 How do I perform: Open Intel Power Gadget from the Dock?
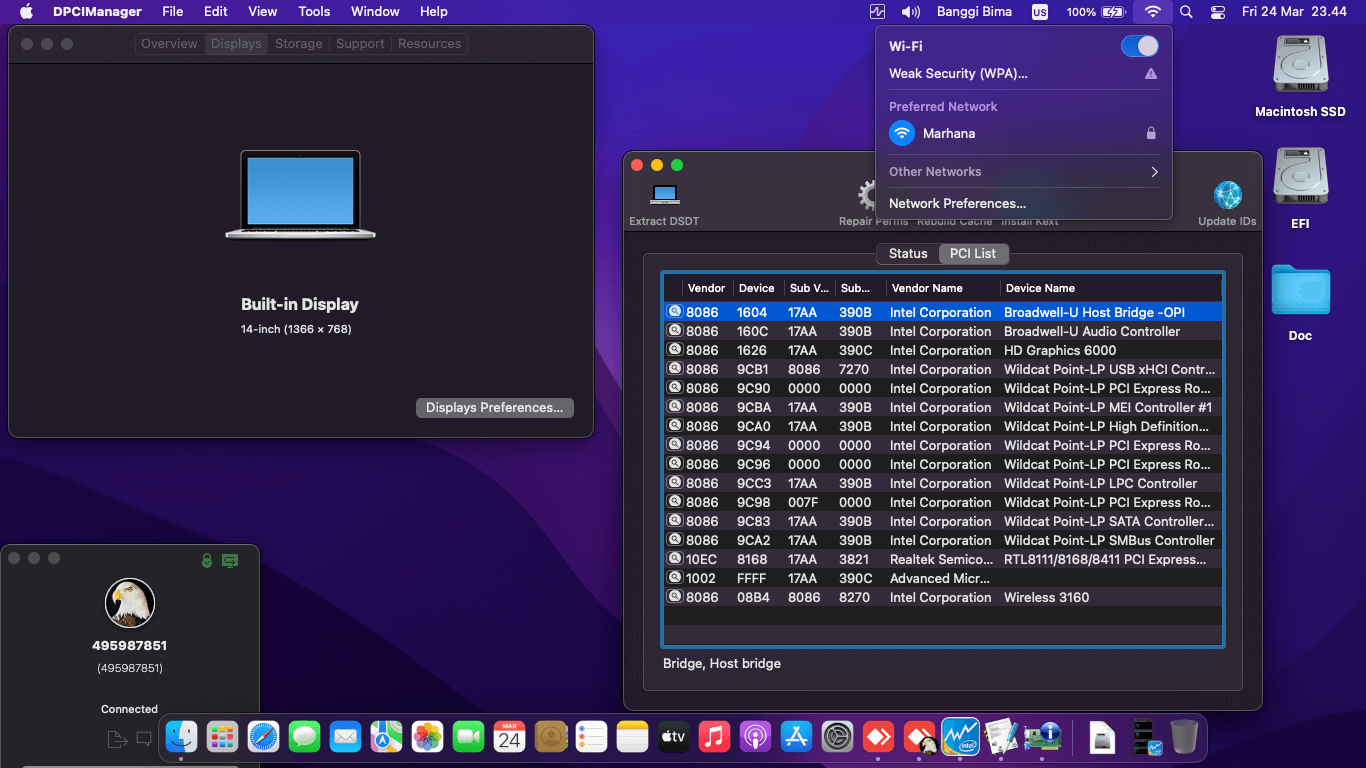click(x=960, y=737)
